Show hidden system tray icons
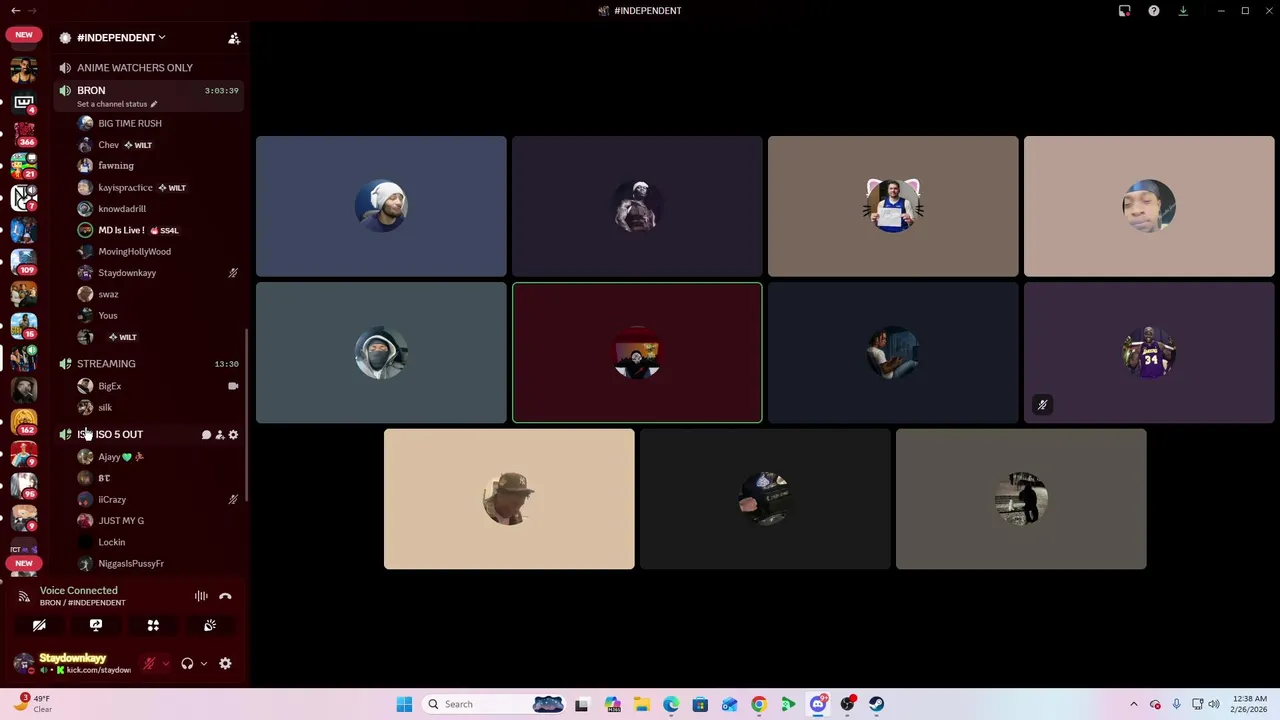Image resolution: width=1280 pixels, height=720 pixels. click(x=1133, y=704)
